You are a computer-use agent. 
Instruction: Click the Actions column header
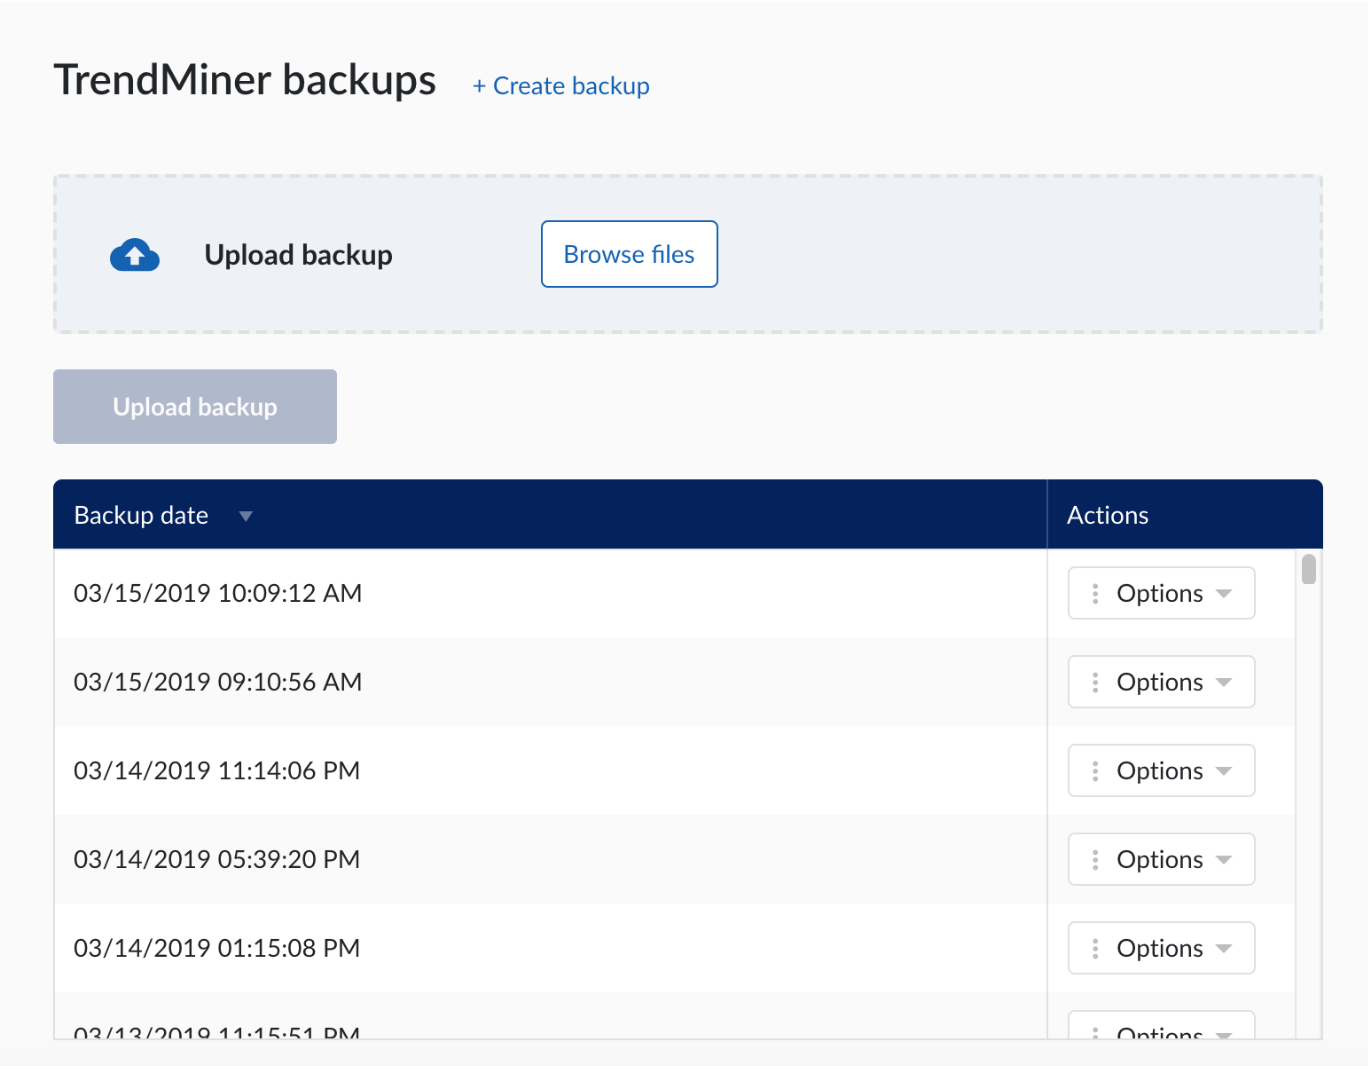1107,516
